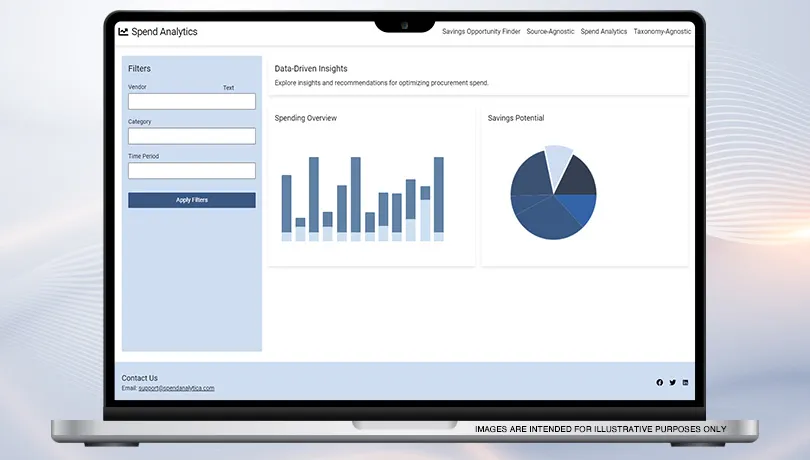The image size is (810, 460).
Task: Focus the Vendor filter input field
Action: 191,101
